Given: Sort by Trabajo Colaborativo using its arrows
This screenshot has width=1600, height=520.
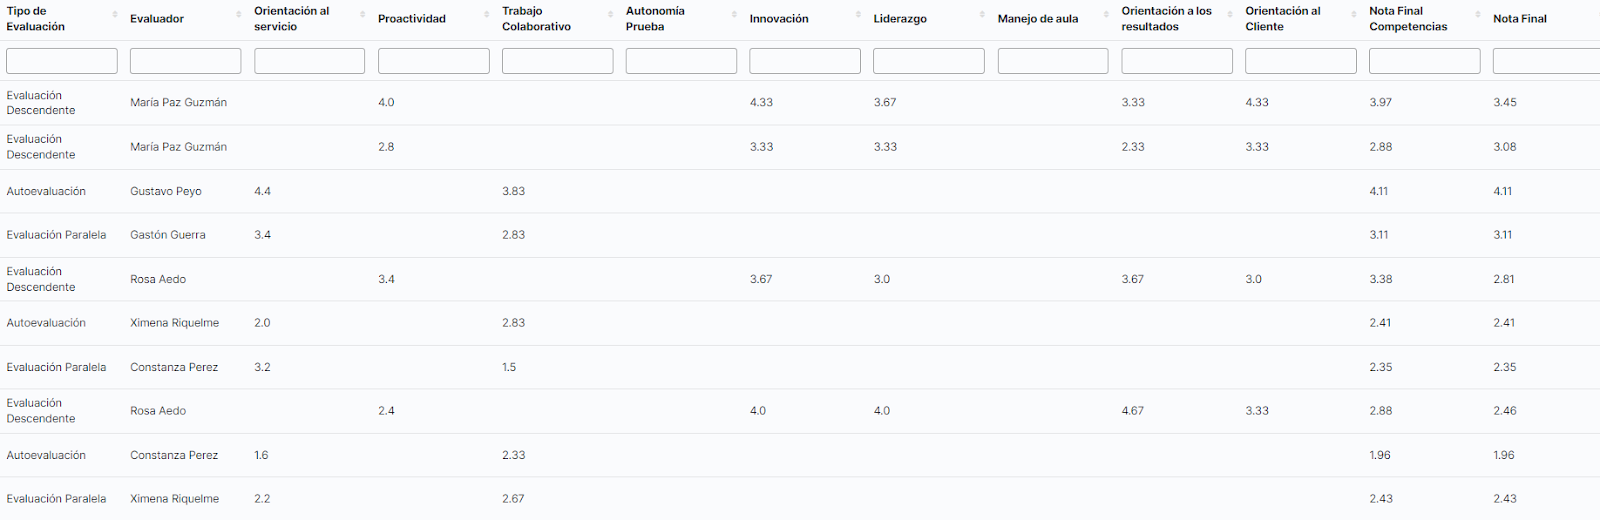Looking at the screenshot, I should point(611,15).
